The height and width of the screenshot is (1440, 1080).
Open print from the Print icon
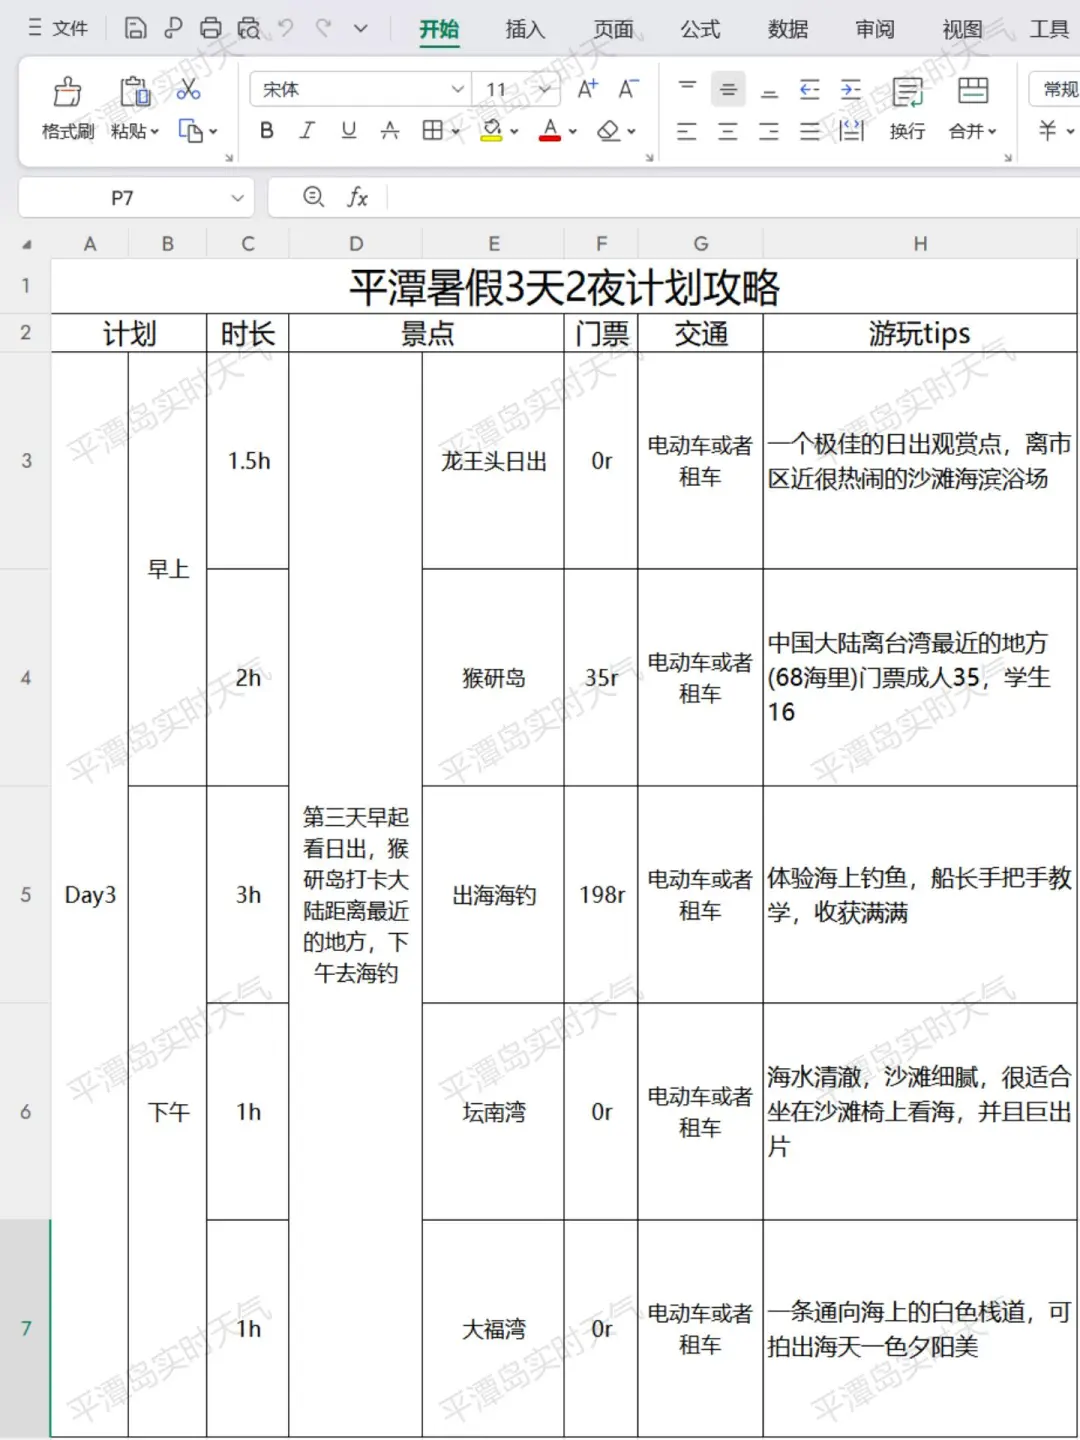click(x=210, y=27)
